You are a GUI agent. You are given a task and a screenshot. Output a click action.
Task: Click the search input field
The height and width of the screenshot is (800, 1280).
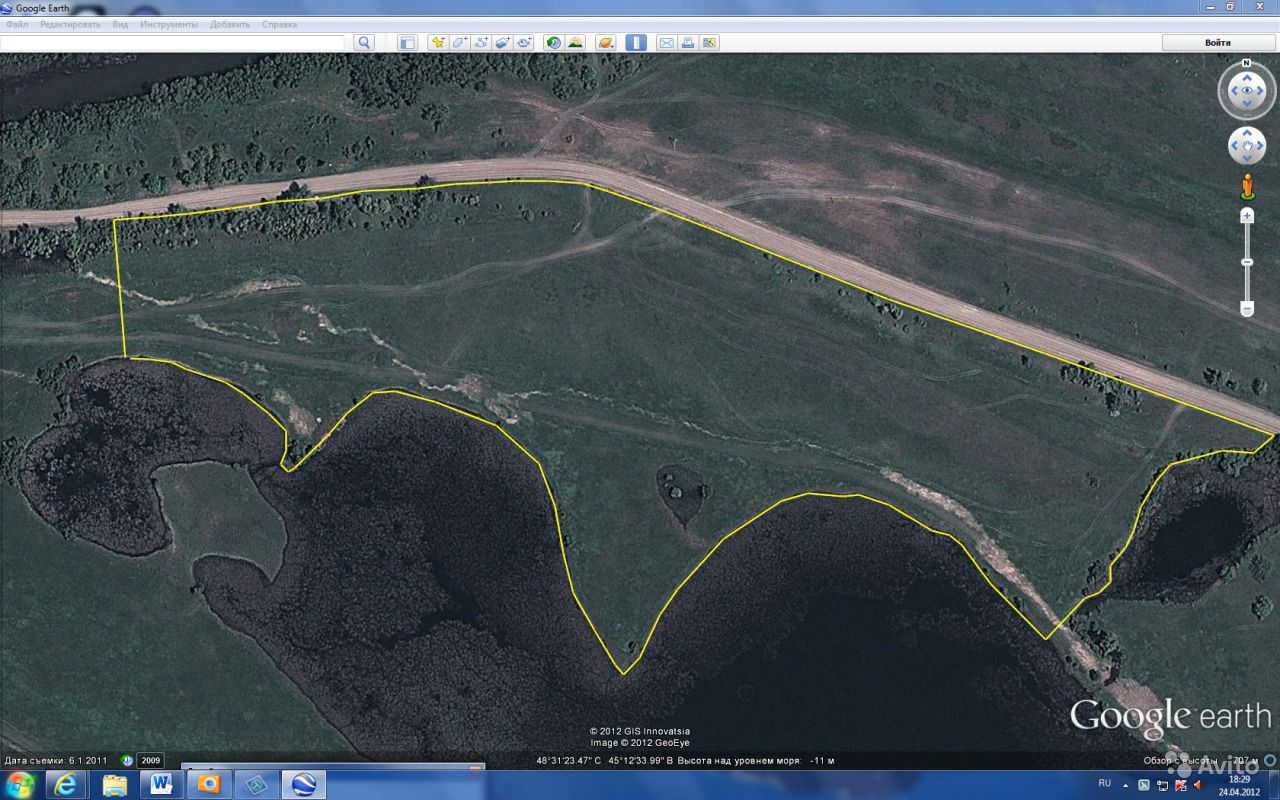(172, 42)
